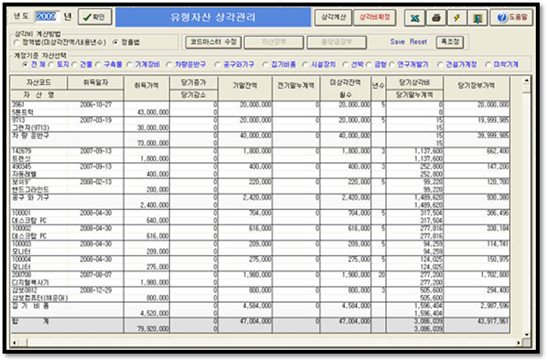Choose the 집기비품 asset category radio

coord(266,65)
